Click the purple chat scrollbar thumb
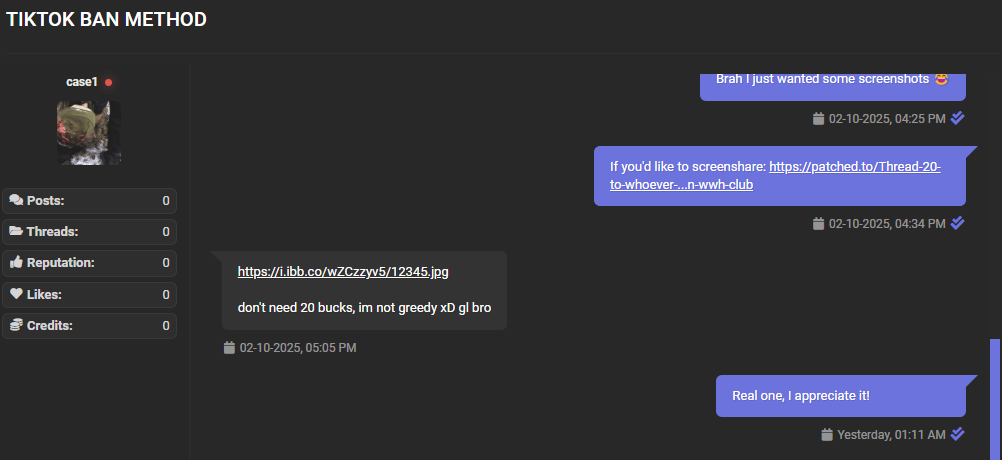Screen dimensions: 1002x460 pyautogui.click(x=994, y=399)
